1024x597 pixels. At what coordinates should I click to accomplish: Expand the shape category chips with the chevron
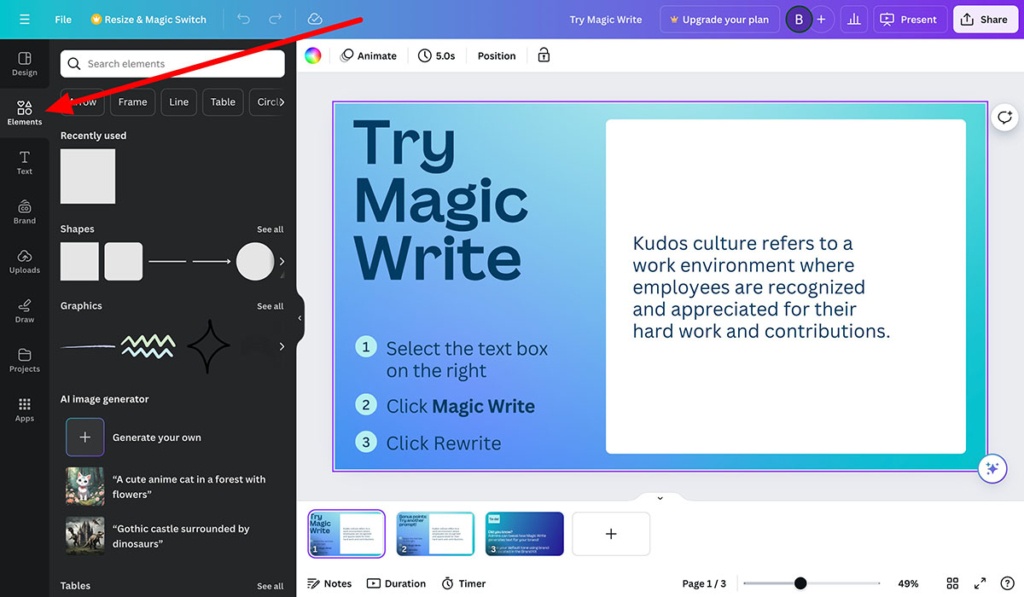[x=281, y=101]
